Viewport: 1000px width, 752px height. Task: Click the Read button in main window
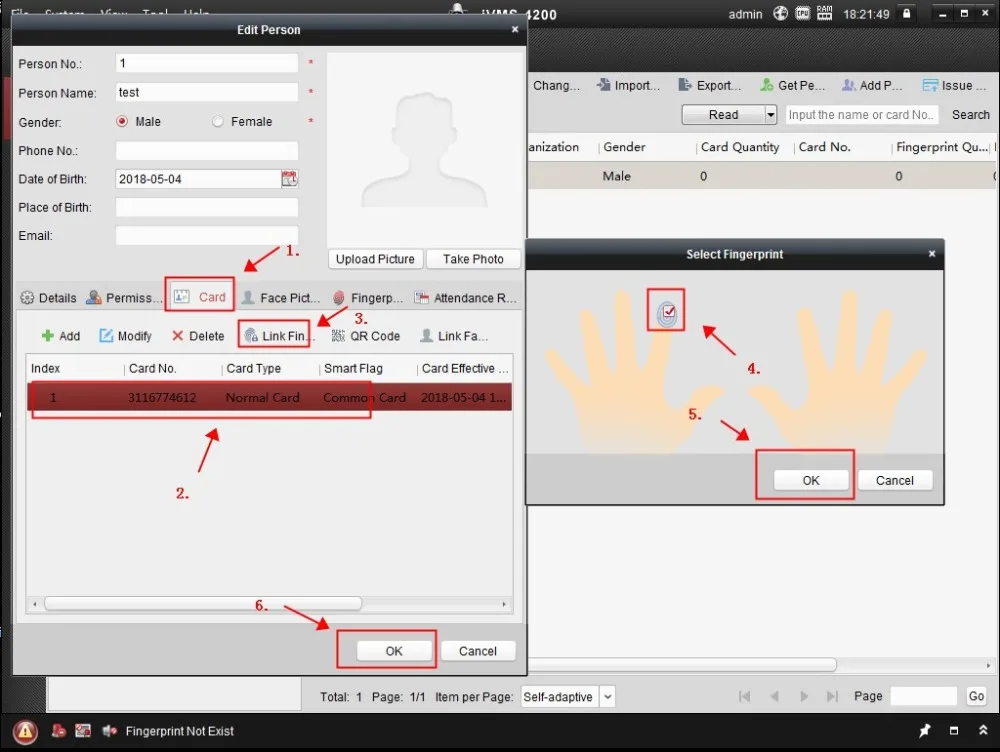[x=723, y=115]
